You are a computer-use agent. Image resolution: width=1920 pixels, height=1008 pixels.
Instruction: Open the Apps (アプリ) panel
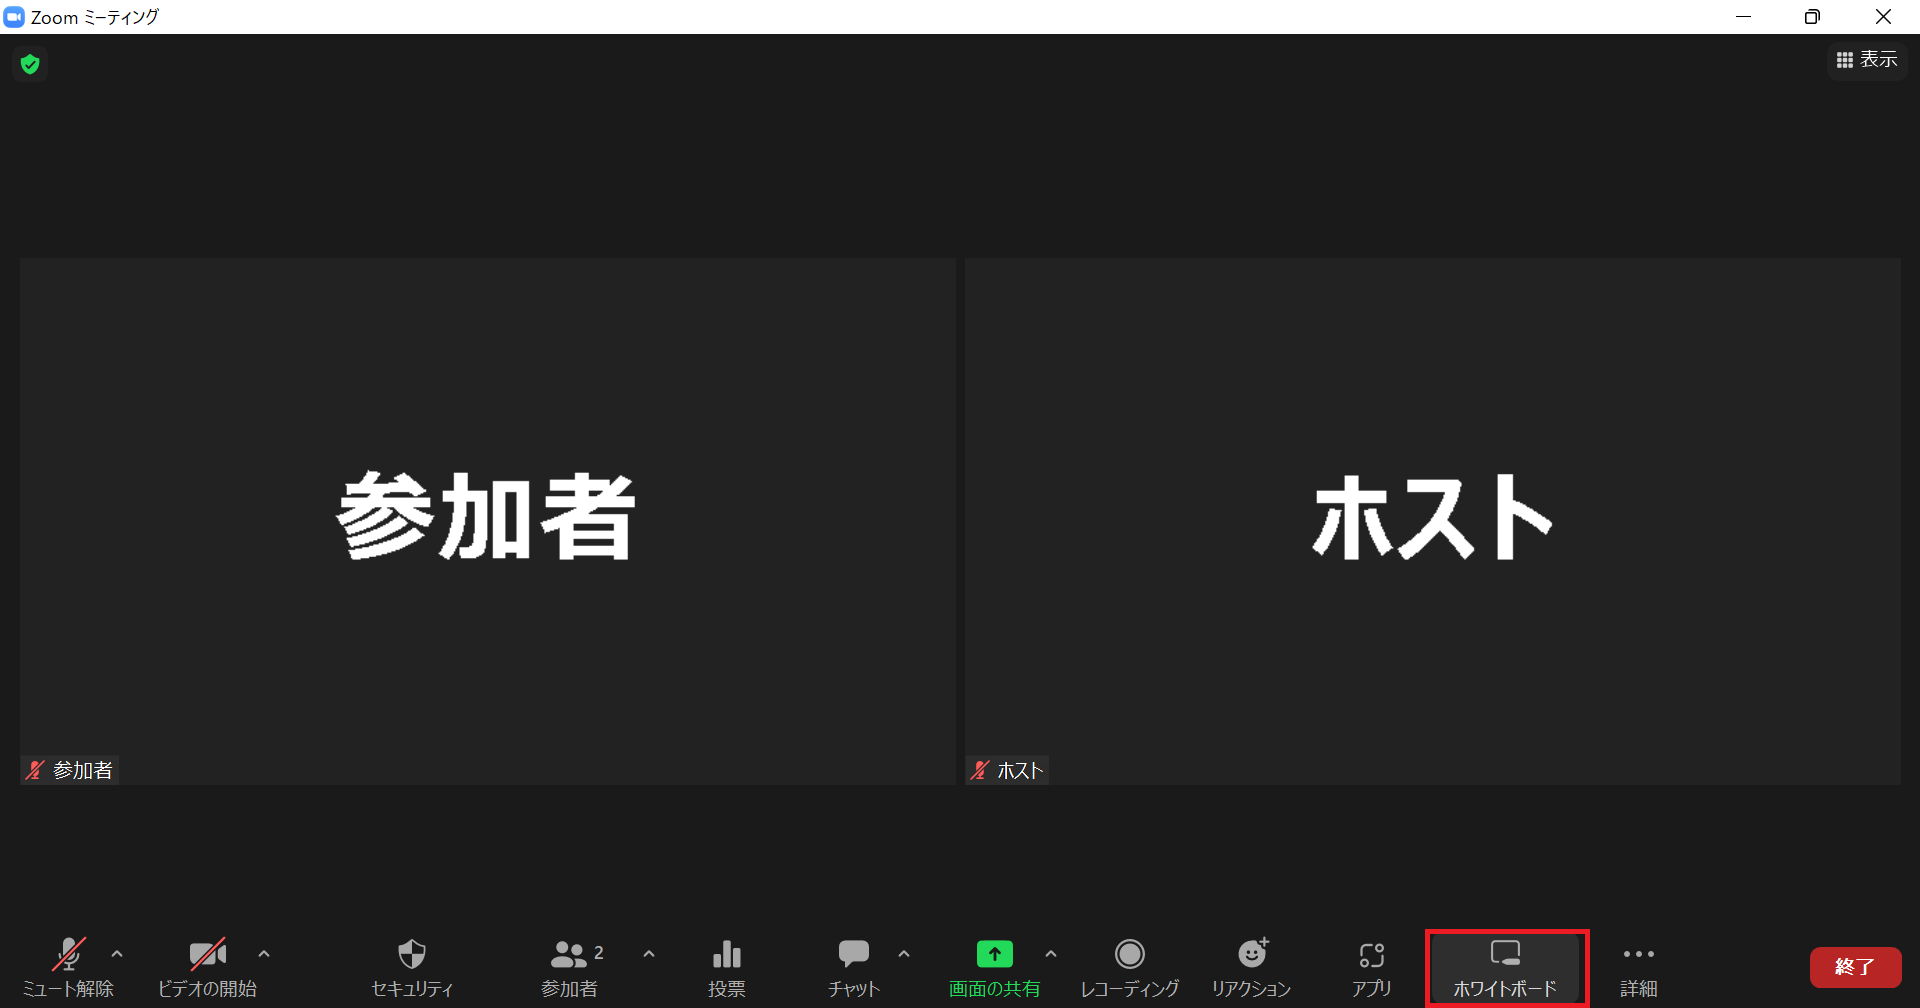pyautogui.click(x=1371, y=966)
